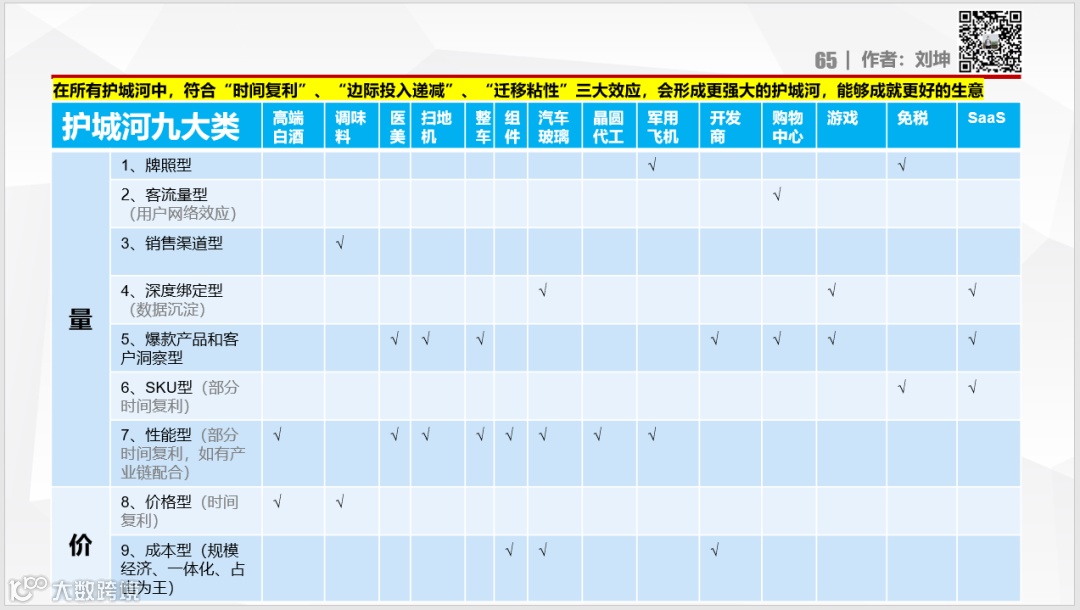This screenshot has height=610, width=1080.
Task: Click the checkmark for 价格型 under 高端白酒
Action: (278, 502)
